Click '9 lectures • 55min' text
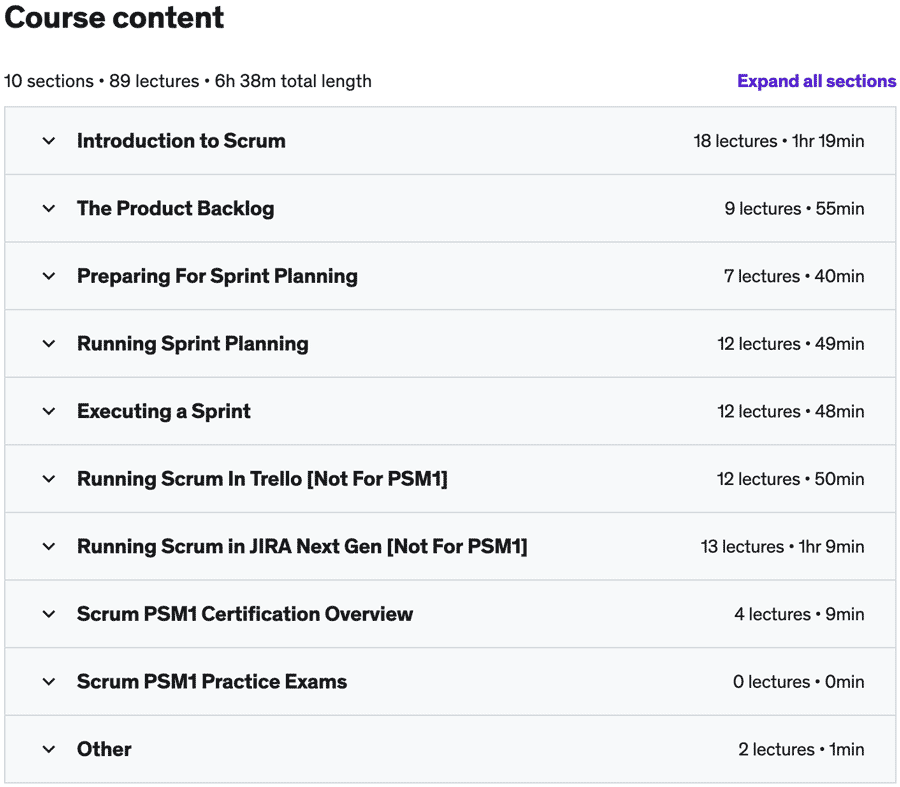The width and height of the screenshot is (900, 787). tap(794, 208)
